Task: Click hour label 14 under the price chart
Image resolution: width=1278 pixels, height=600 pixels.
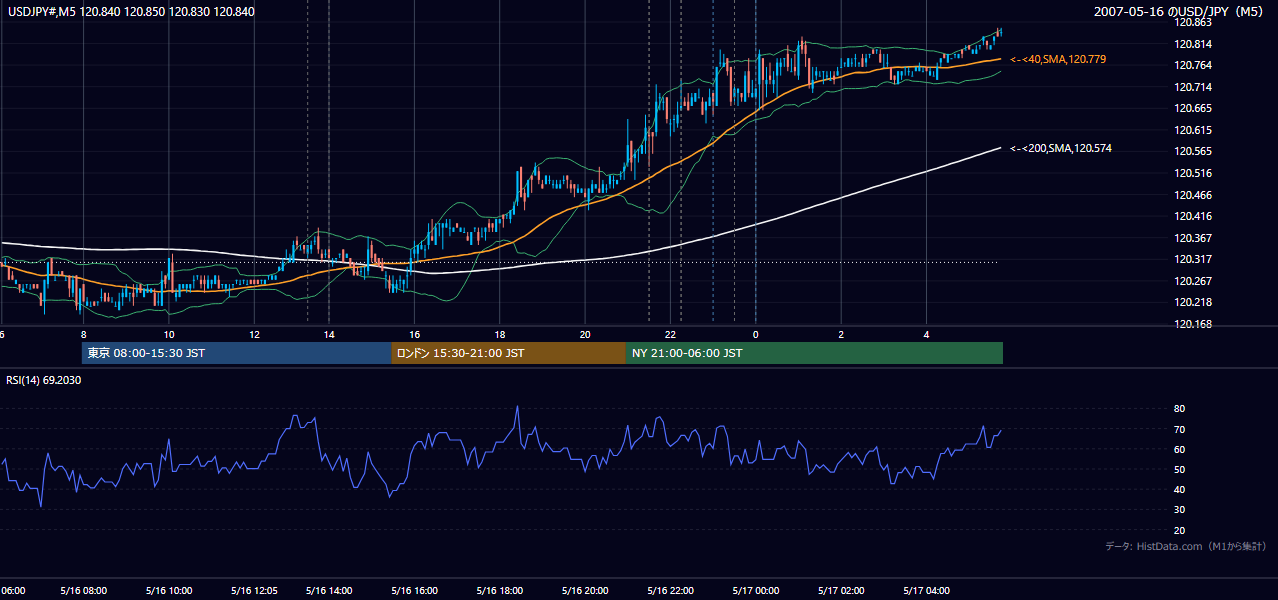Action: pyautogui.click(x=329, y=334)
